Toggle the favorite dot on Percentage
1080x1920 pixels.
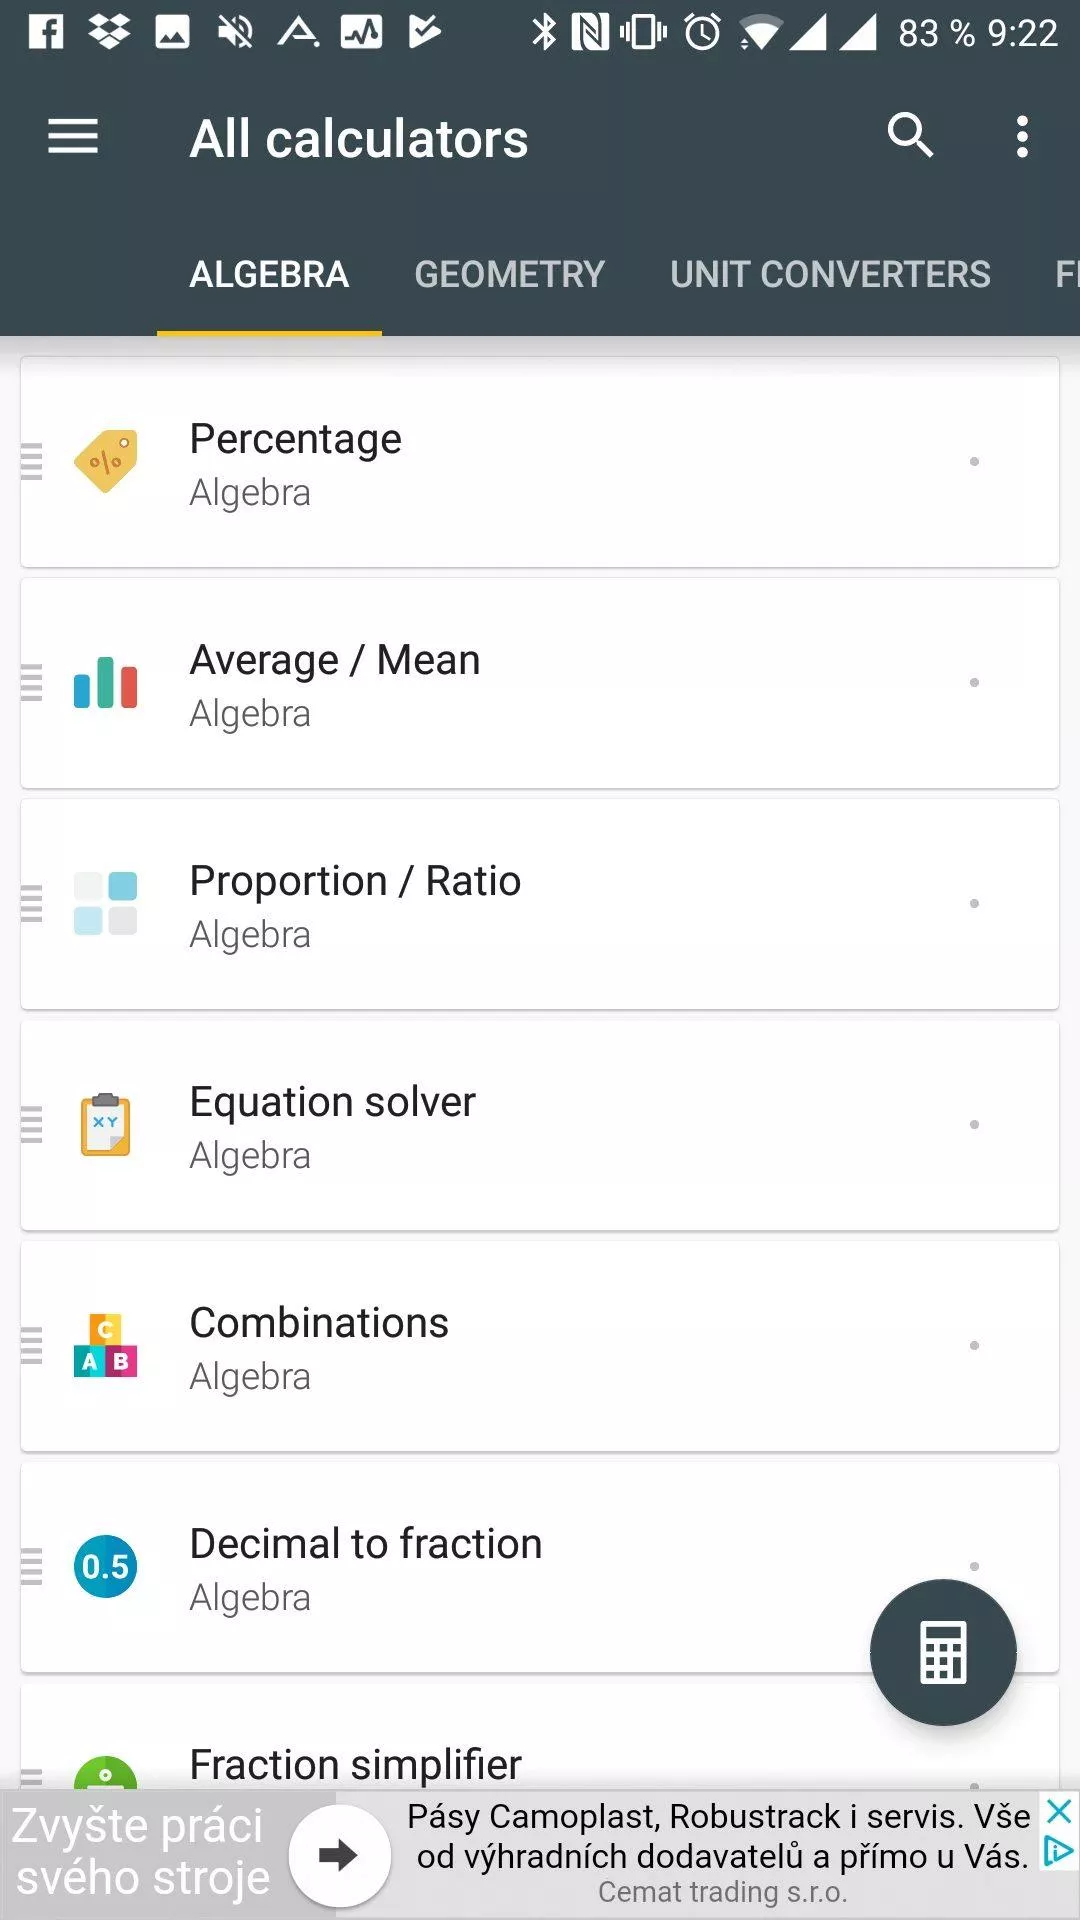click(974, 462)
